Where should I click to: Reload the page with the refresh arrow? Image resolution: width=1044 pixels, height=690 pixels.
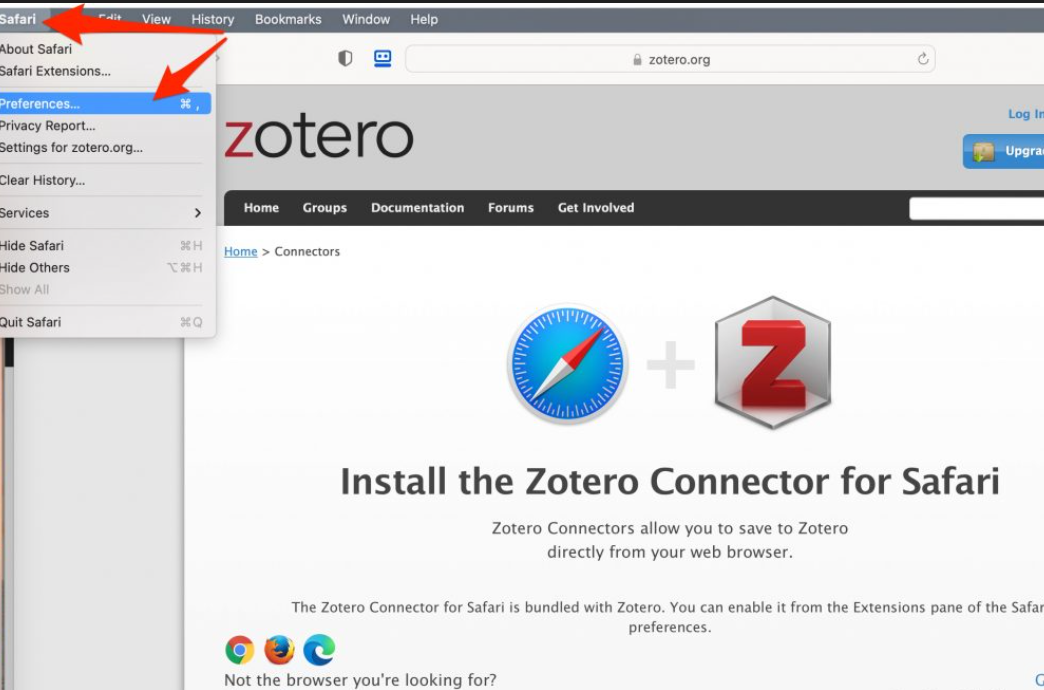pos(923,59)
